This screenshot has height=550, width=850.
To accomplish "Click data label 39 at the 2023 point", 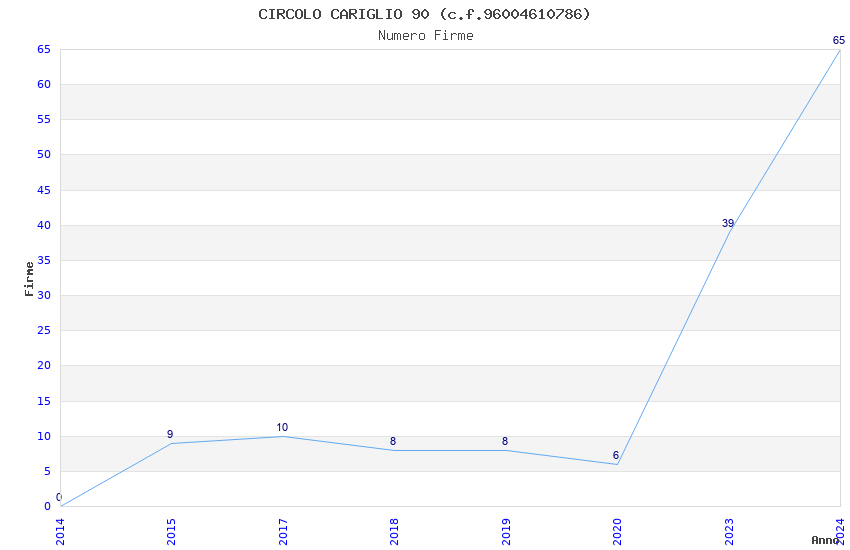I will pos(728,223).
